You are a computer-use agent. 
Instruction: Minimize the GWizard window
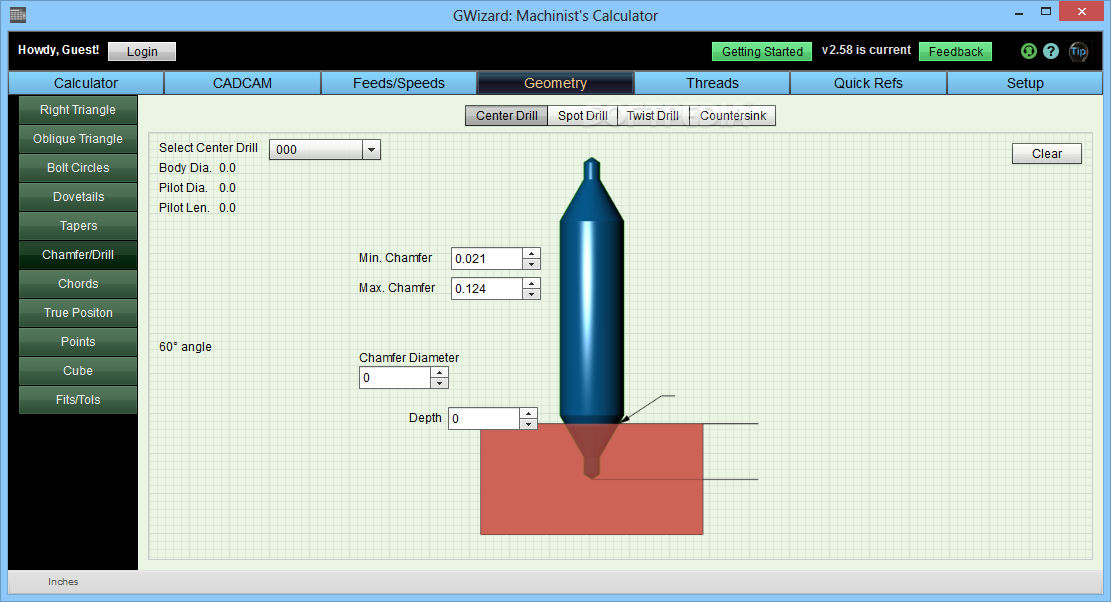[x=1019, y=13]
